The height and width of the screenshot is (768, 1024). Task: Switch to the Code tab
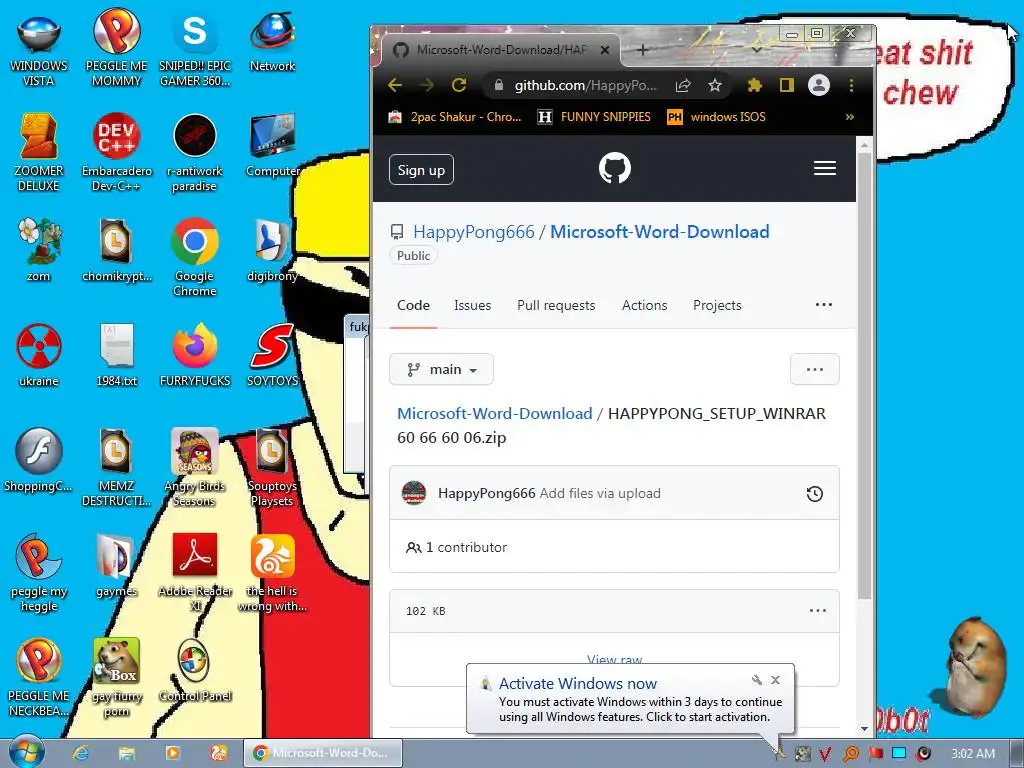click(413, 306)
